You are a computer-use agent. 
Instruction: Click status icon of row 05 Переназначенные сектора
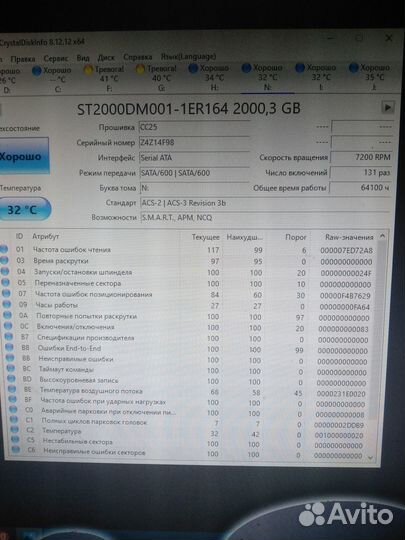pos(6,282)
